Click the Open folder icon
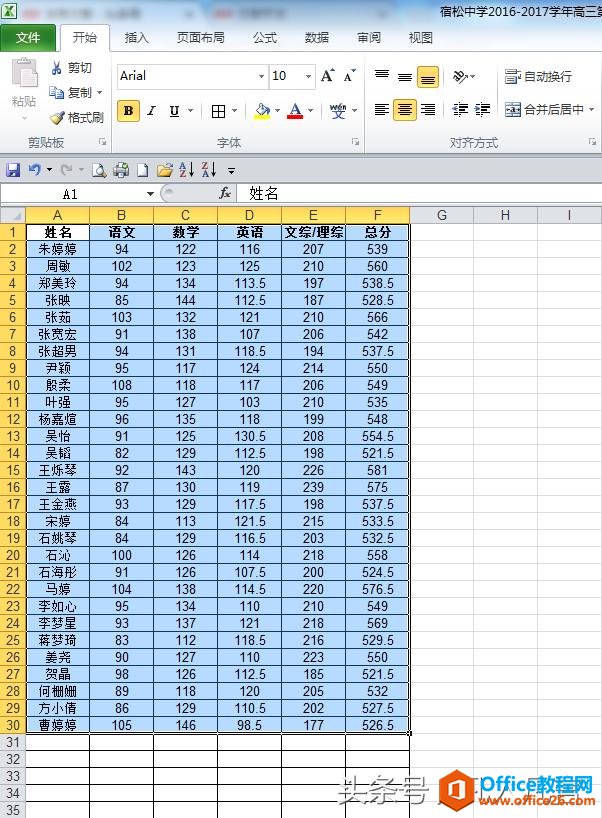Viewport: 602px width, 818px height. click(x=164, y=170)
